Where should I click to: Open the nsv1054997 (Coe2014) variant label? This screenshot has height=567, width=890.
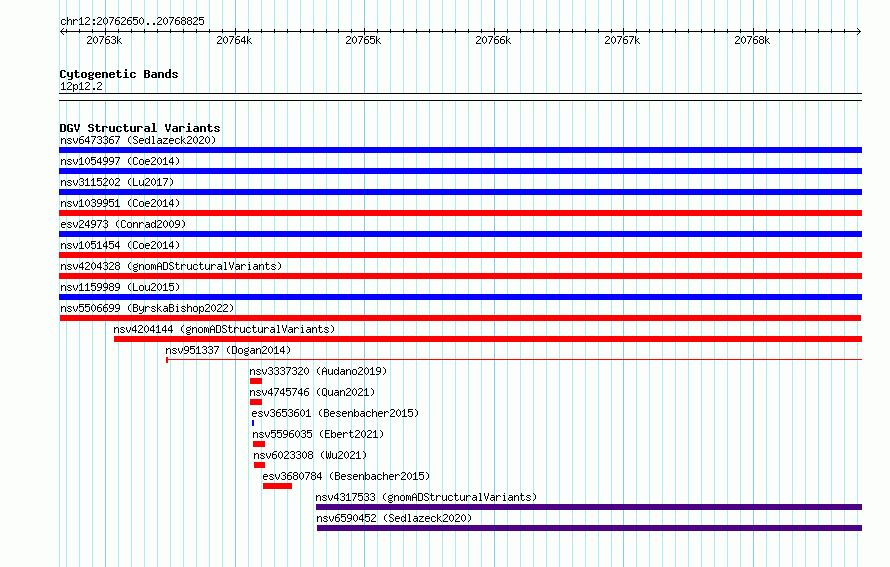(120, 161)
